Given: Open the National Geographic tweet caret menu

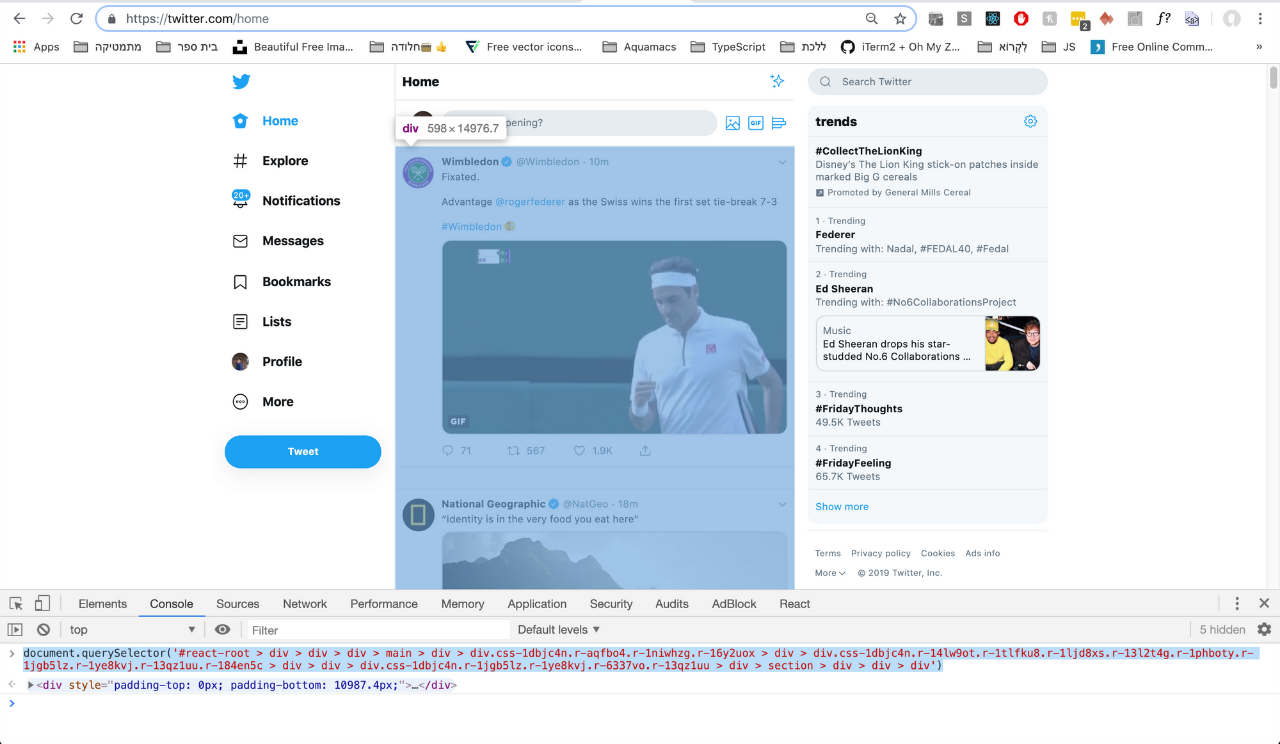Looking at the screenshot, I should coord(783,504).
